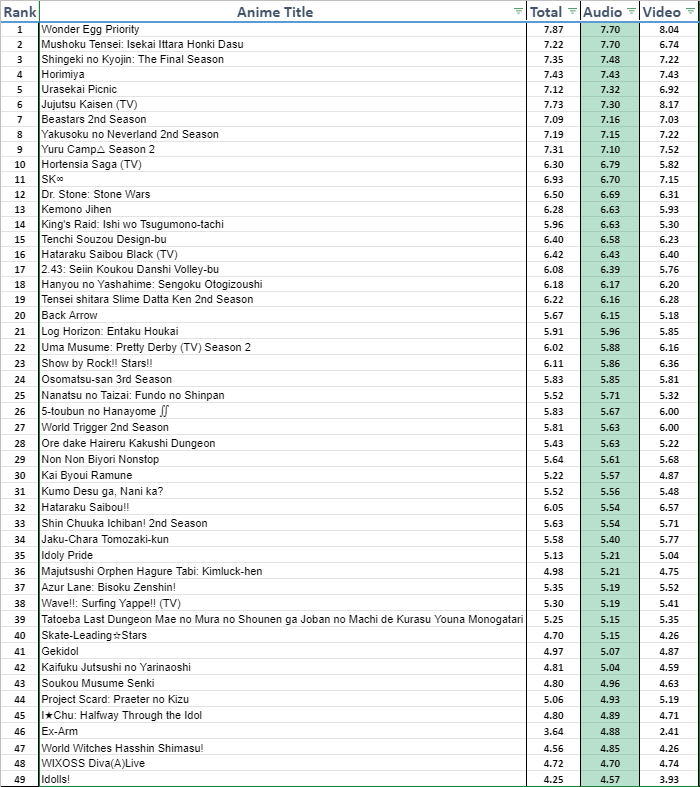Click the Gekidol title cell
This screenshot has width=700, height=787.
60,651
